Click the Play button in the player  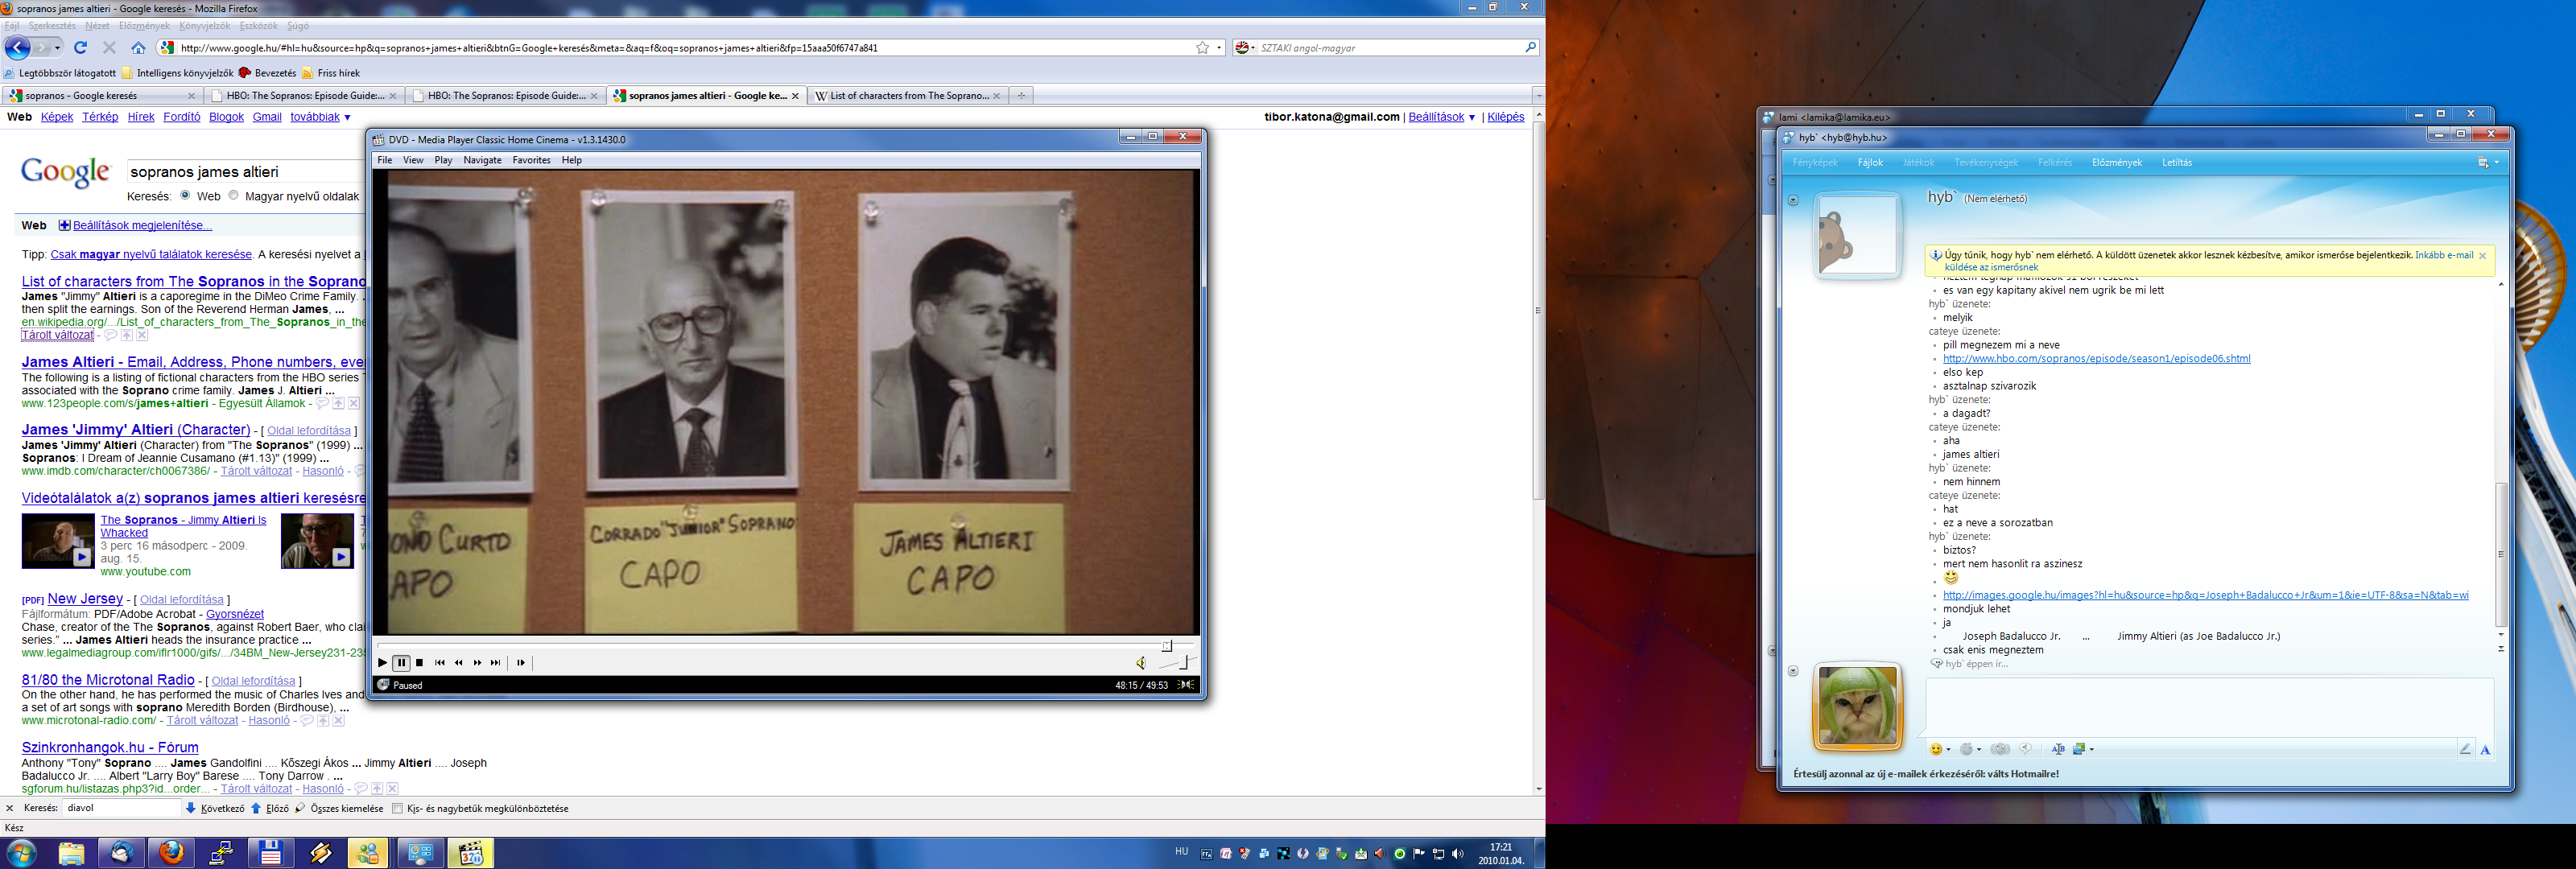(382, 663)
